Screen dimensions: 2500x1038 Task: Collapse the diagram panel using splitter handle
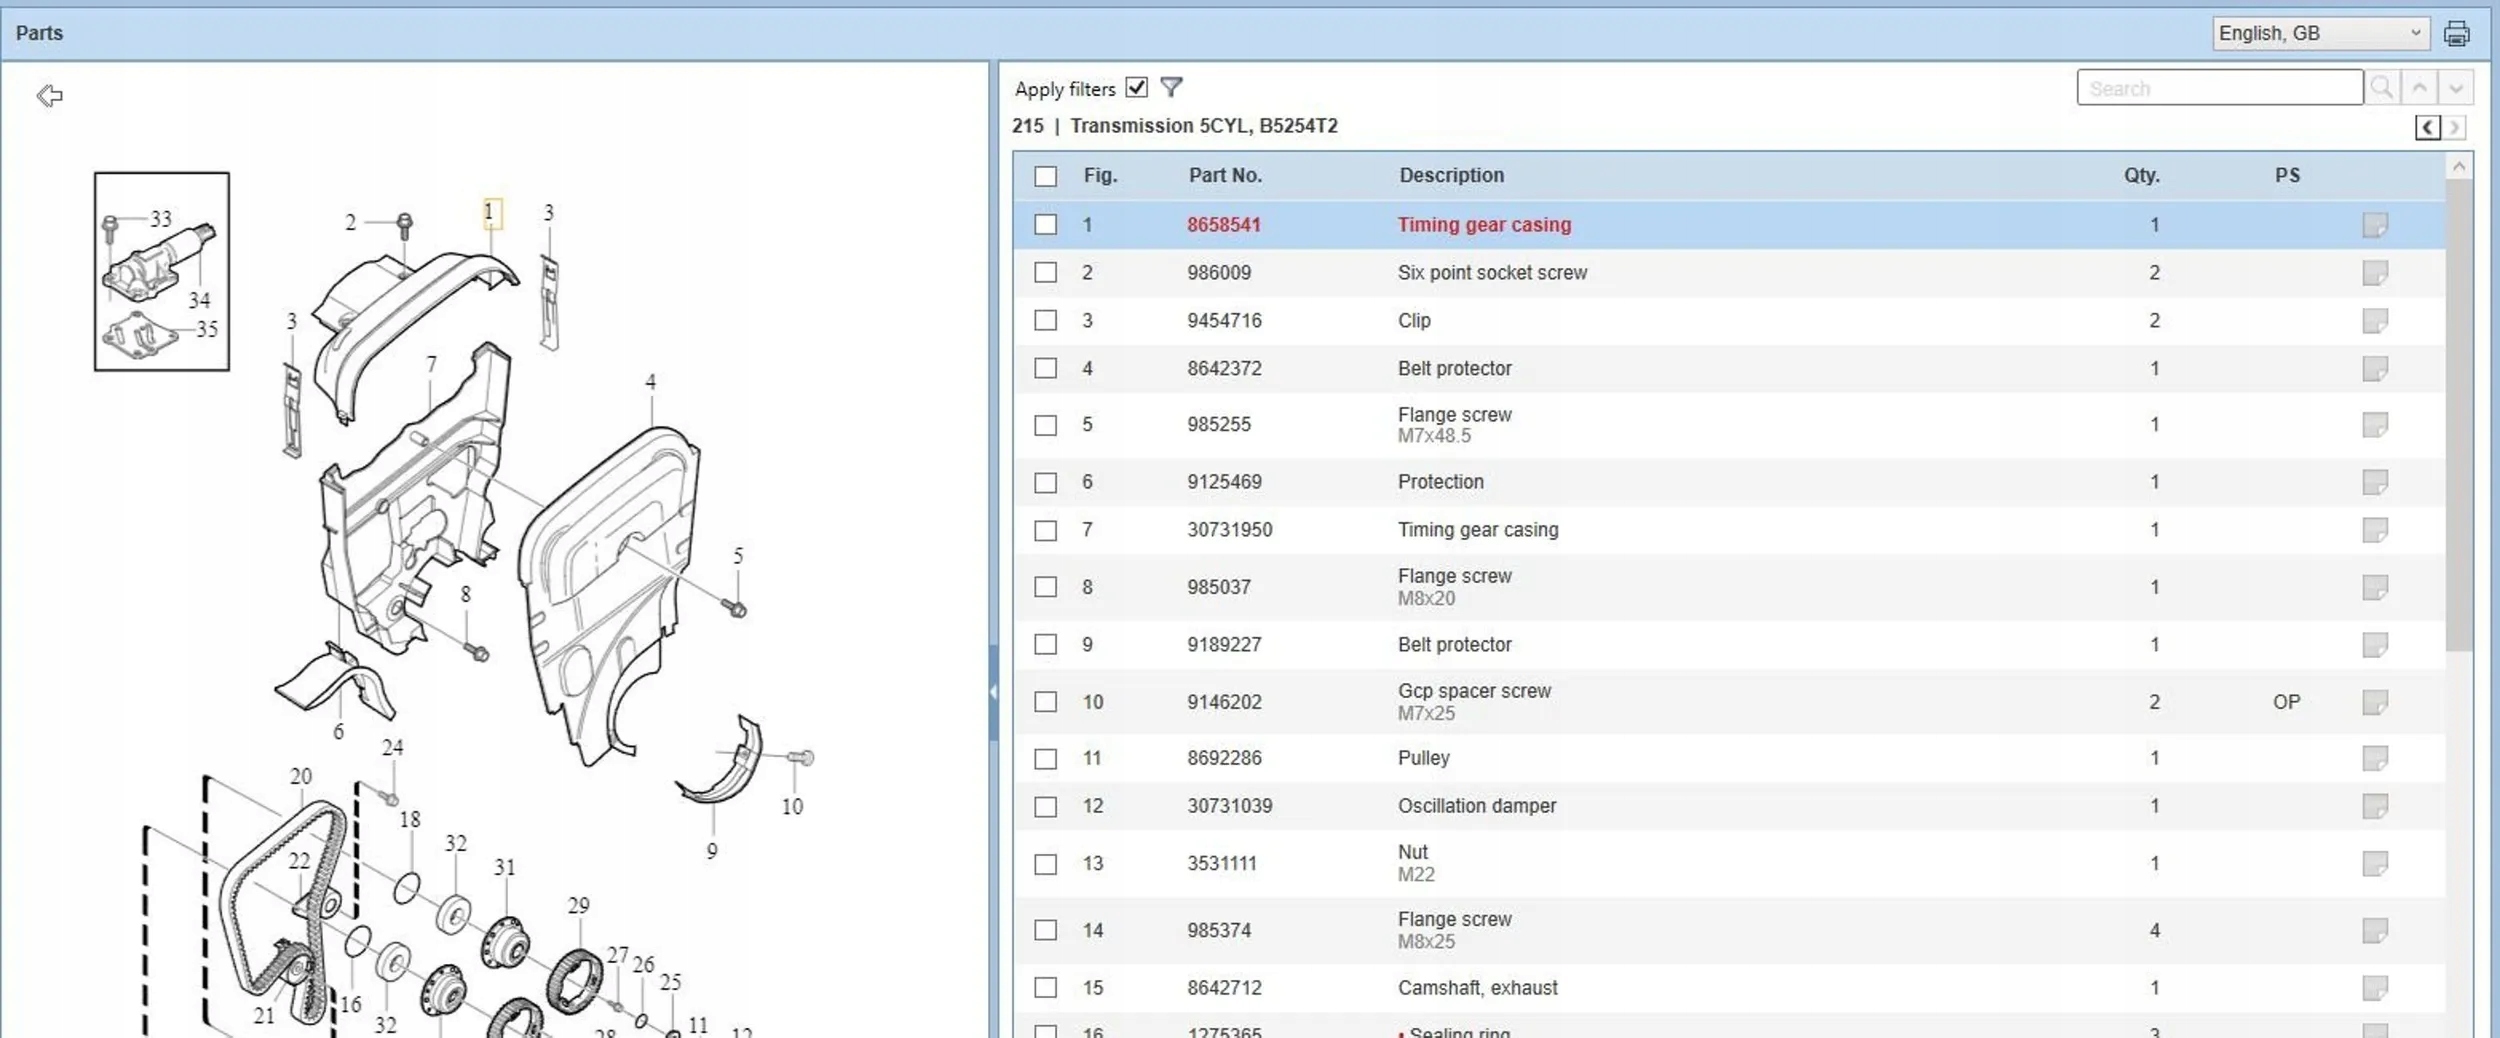pos(993,691)
